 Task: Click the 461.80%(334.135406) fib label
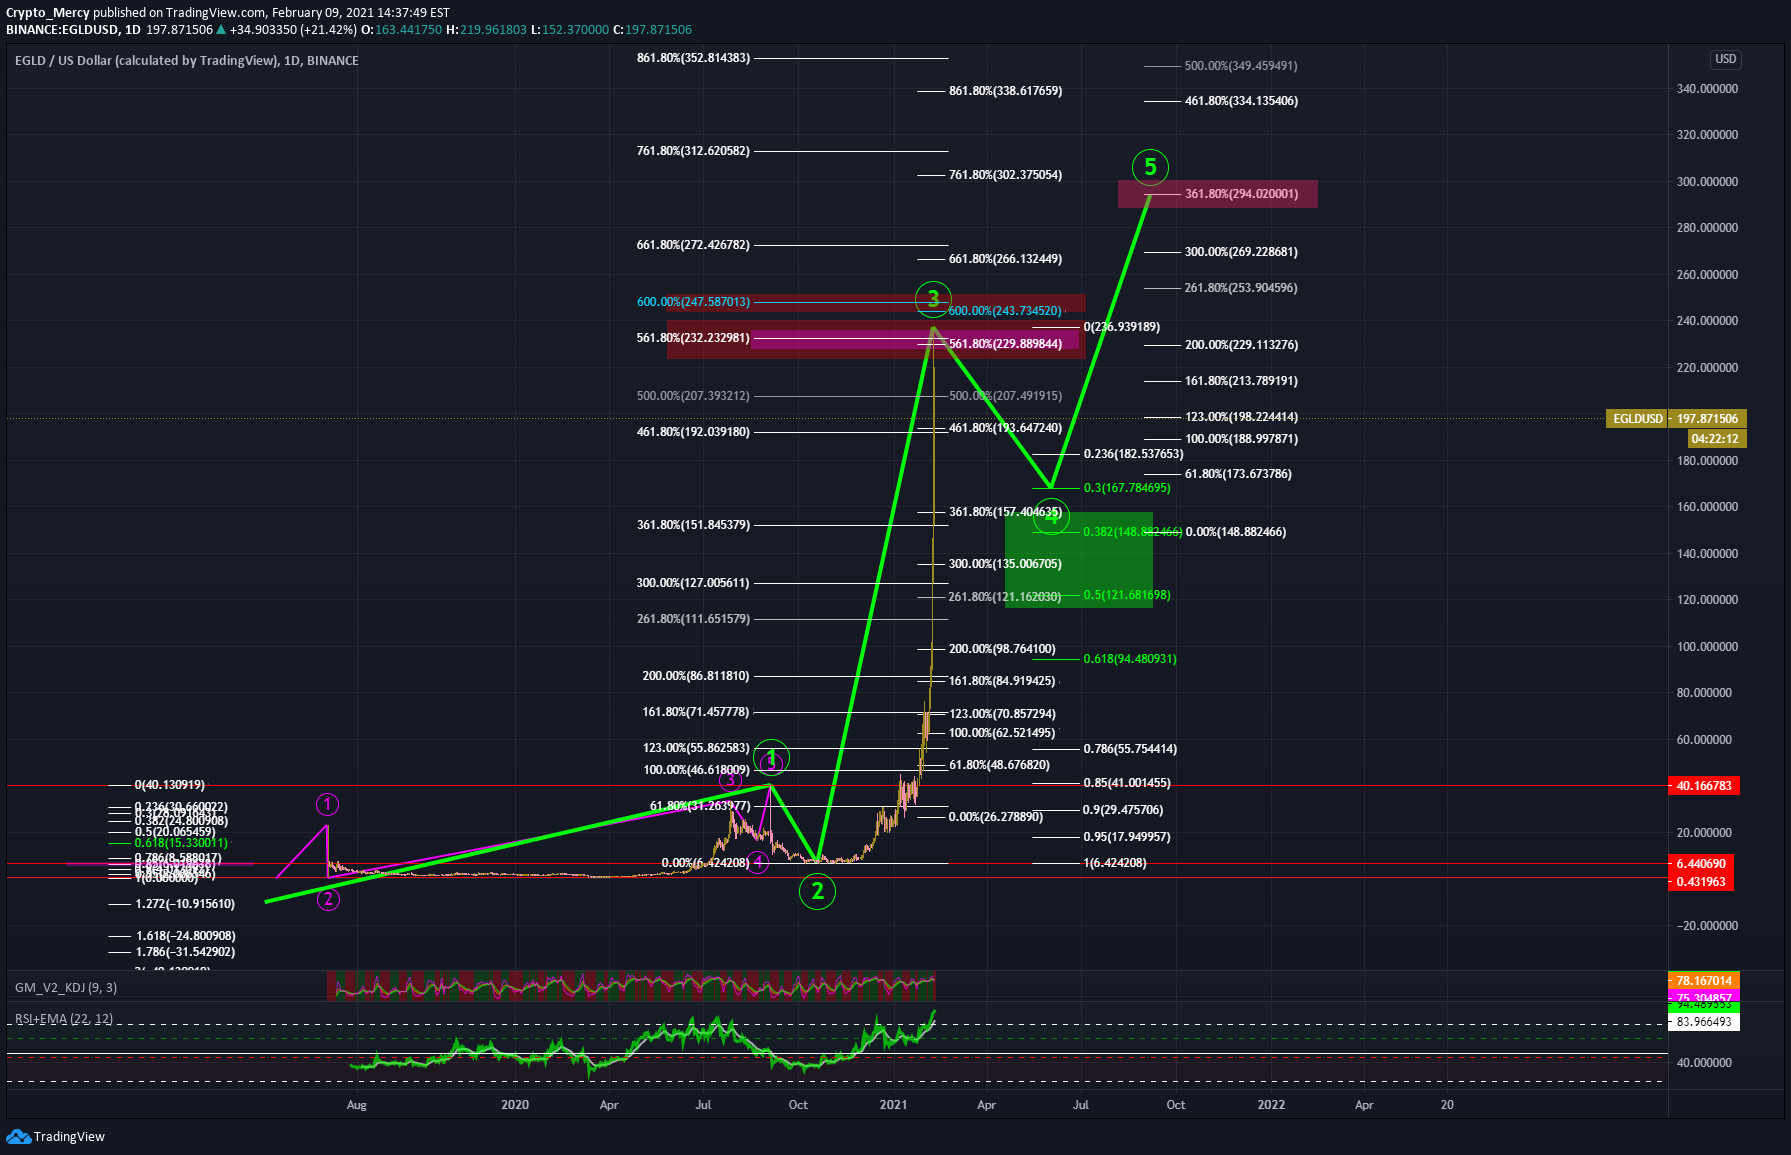[1241, 101]
